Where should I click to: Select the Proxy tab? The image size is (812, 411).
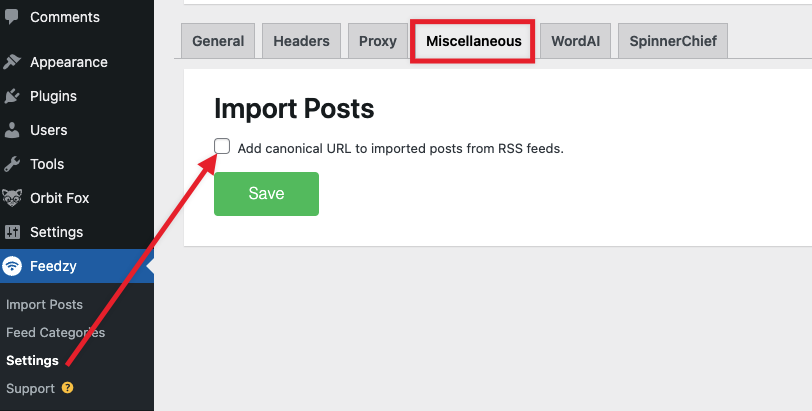click(x=378, y=41)
